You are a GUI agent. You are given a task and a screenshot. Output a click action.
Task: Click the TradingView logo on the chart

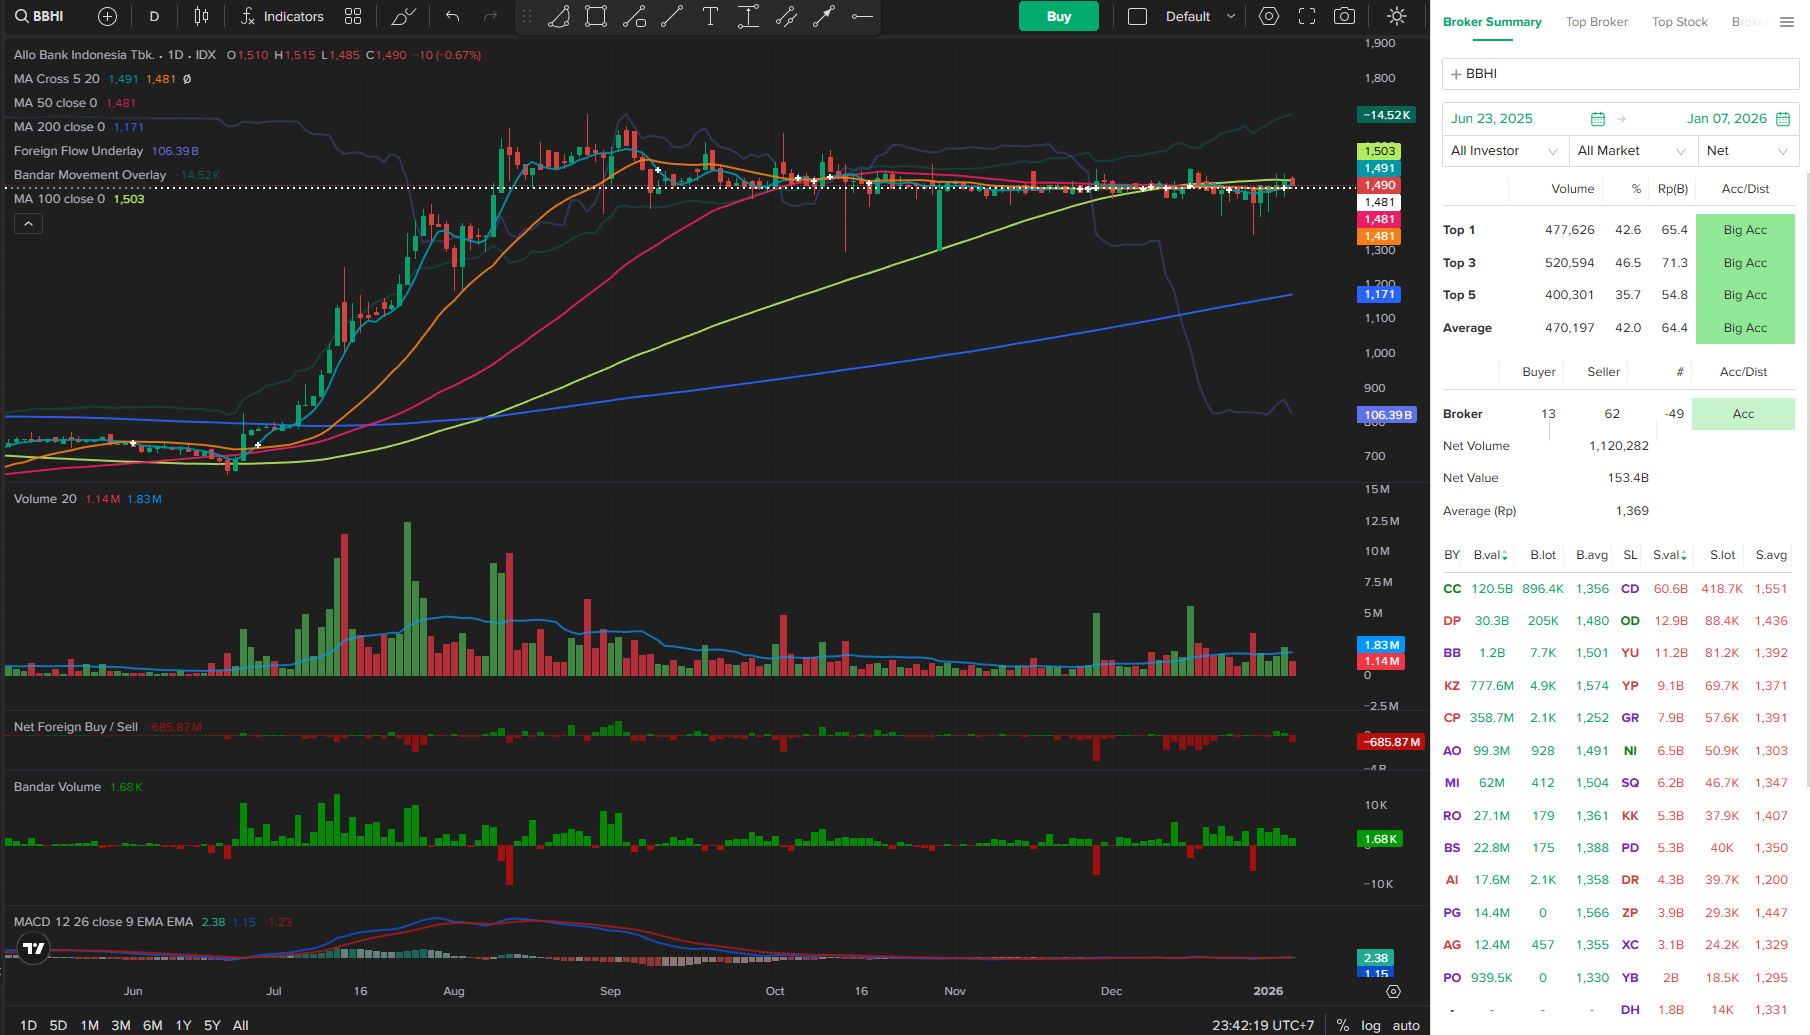[34, 948]
